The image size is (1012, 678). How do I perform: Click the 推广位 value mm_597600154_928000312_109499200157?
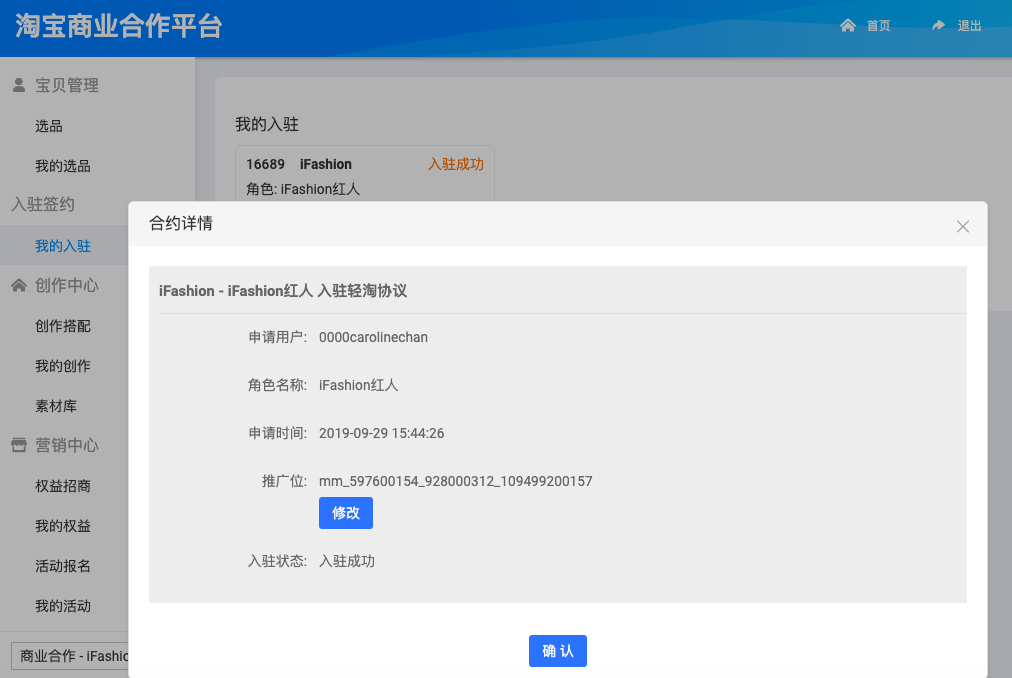click(x=456, y=481)
